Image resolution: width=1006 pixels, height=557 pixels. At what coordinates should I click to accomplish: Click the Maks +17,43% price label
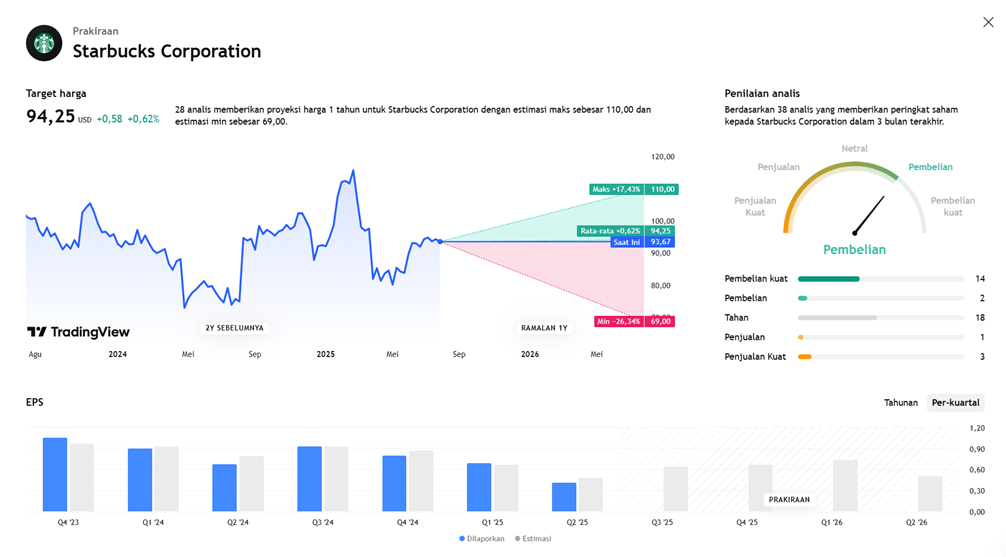pos(634,189)
